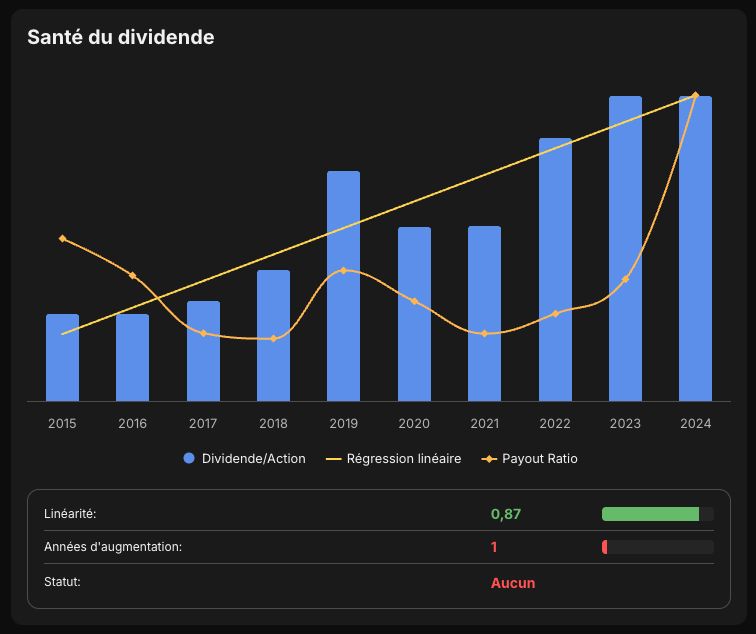Click the red Années d'augmentation progress bar
This screenshot has width=756, height=634.
point(605,547)
